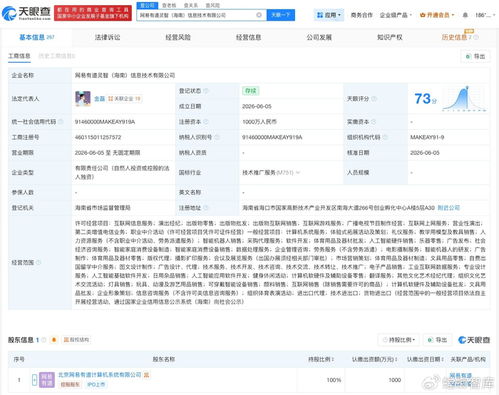The image size is (499, 395).
Task: Click the blue 天眼一下 search button
Action: click(x=281, y=15)
